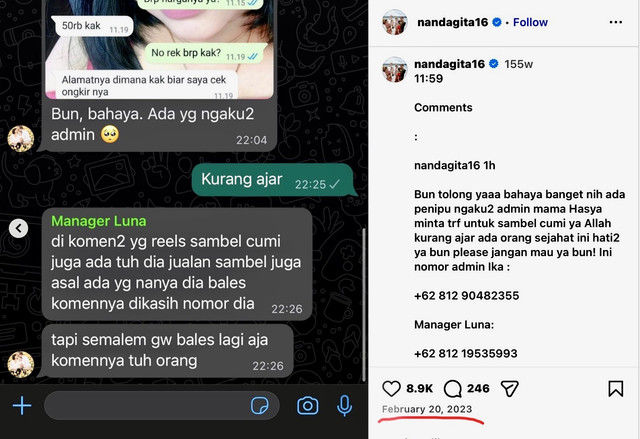
Task: Open the sticker icon in message field
Action: [x=260, y=406]
